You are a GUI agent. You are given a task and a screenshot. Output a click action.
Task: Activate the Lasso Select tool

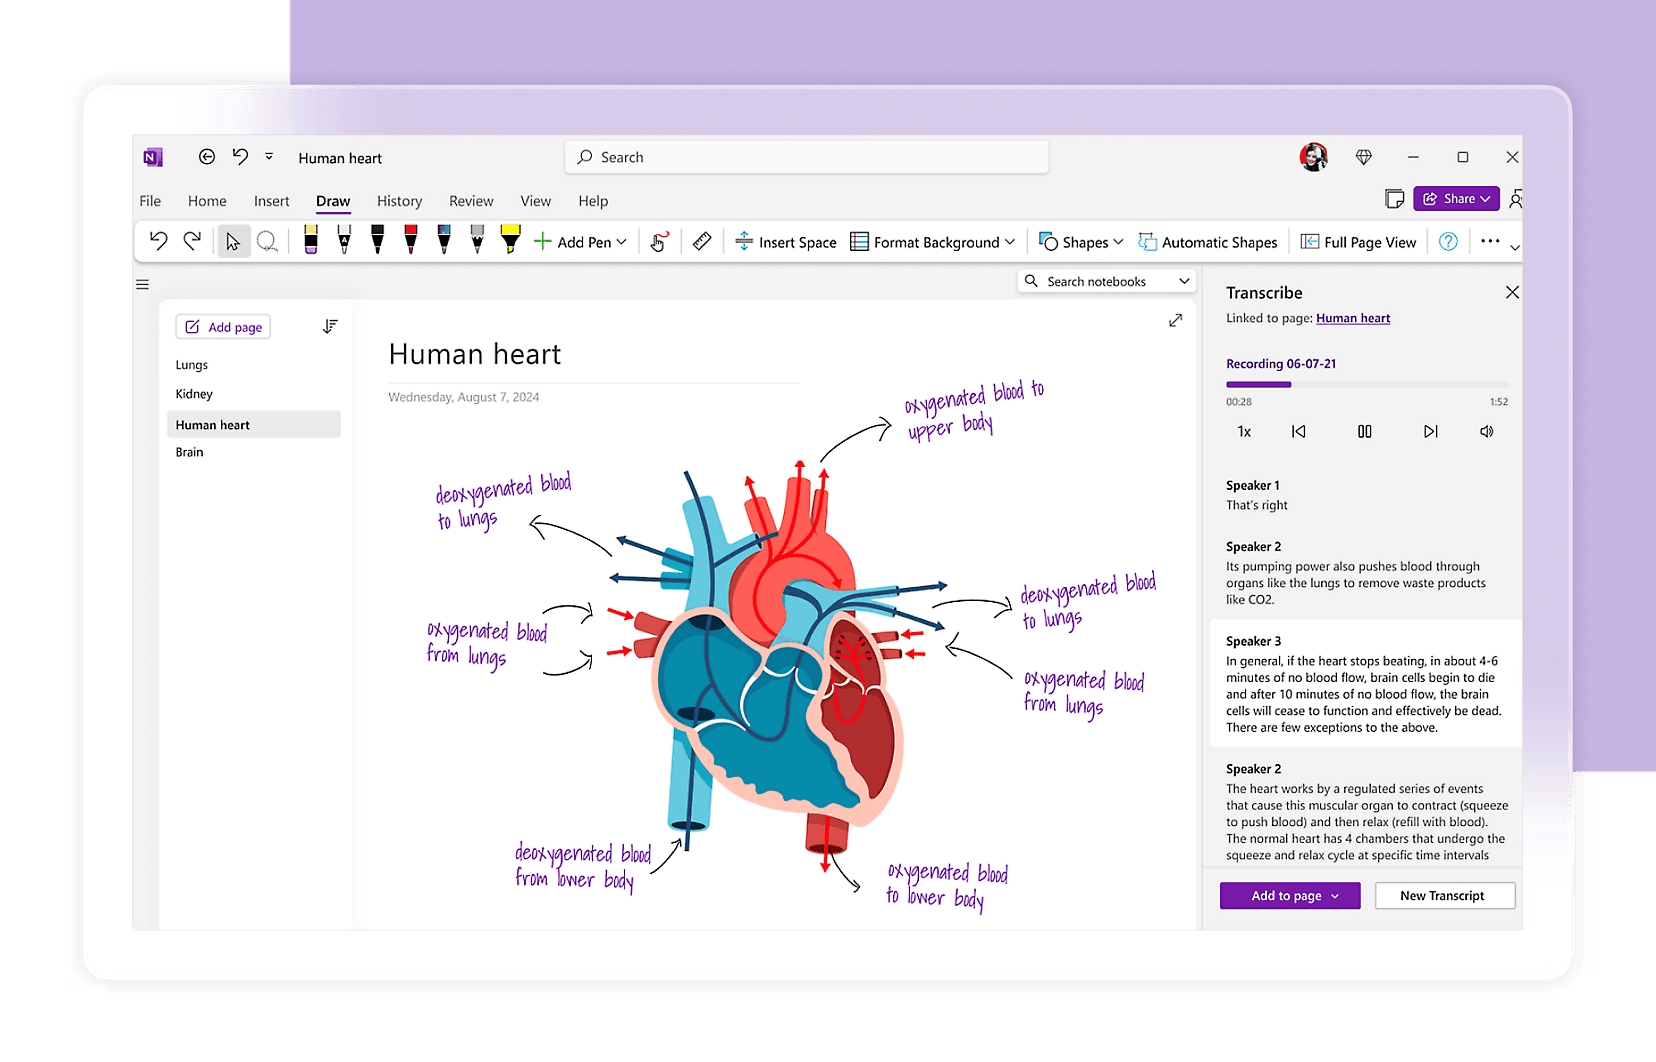coord(267,242)
